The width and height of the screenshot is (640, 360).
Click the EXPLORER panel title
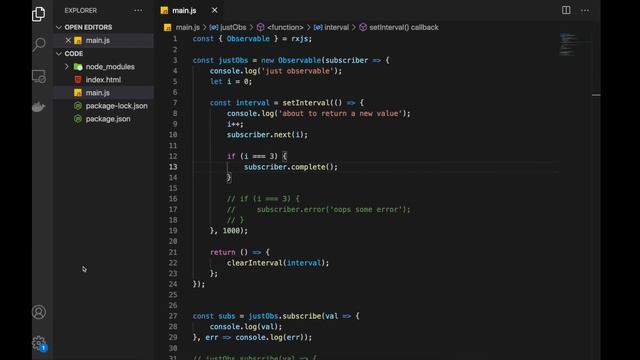pos(81,11)
